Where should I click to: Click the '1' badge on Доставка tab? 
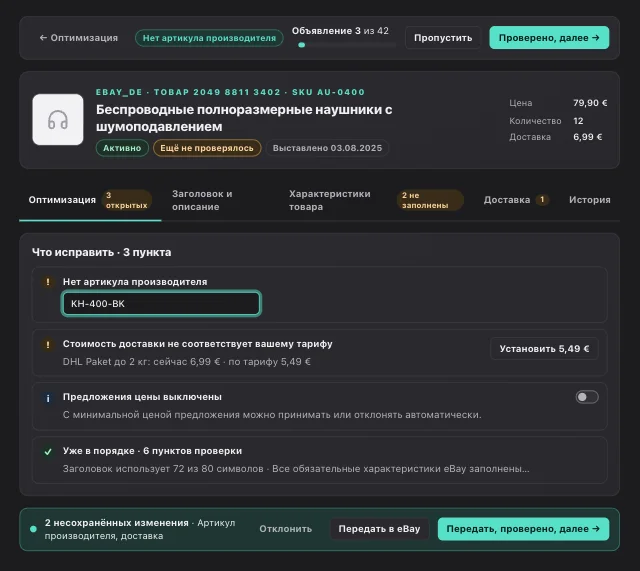(542, 200)
